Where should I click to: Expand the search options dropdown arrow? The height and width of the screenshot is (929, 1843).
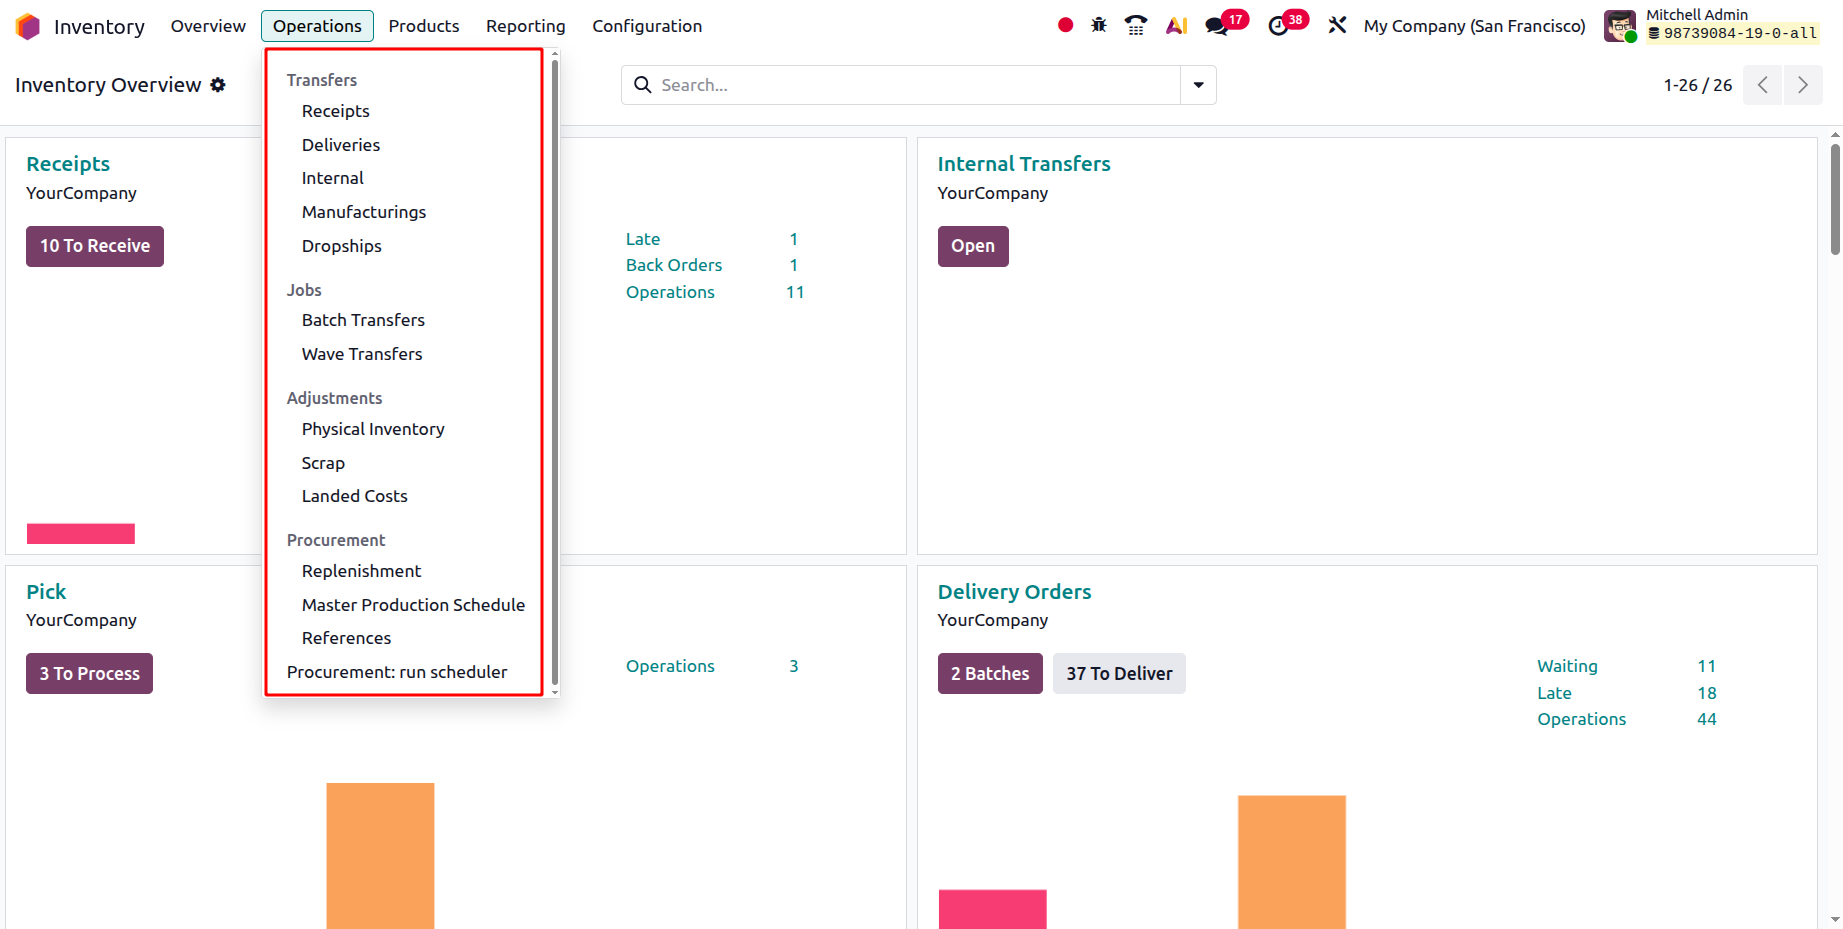pos(1197,85)
